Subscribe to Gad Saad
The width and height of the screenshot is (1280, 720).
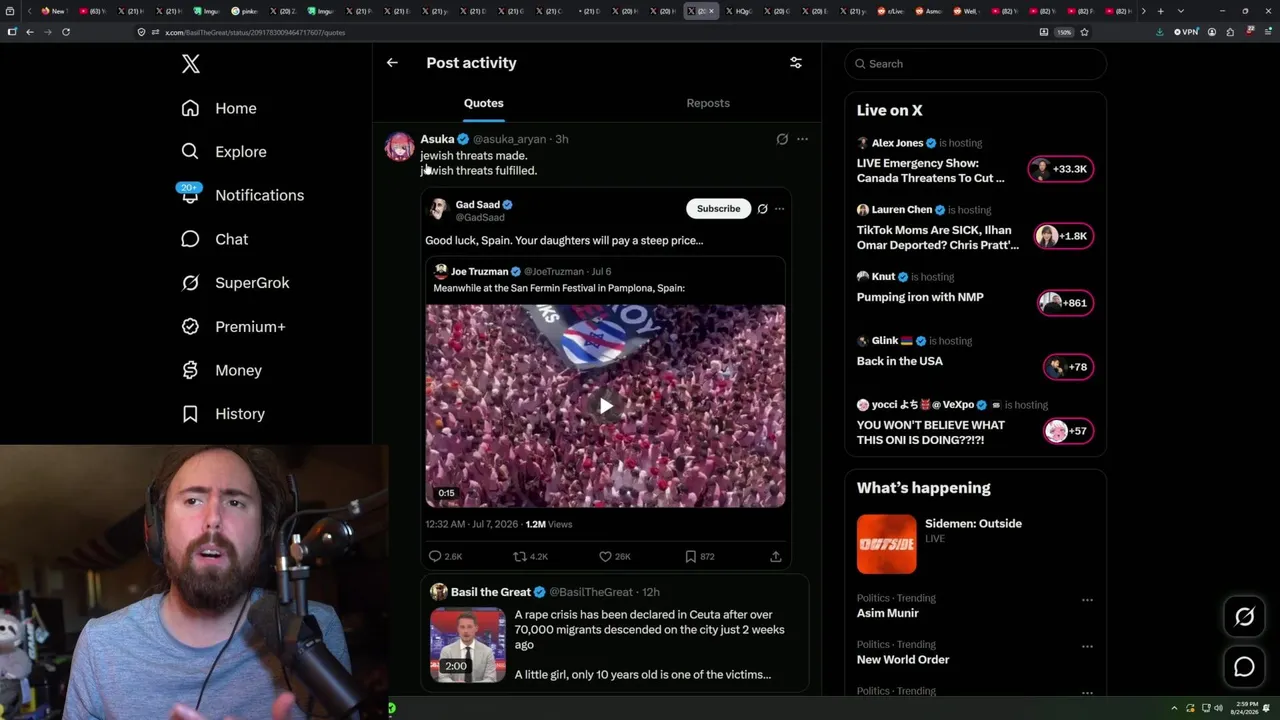719,209
